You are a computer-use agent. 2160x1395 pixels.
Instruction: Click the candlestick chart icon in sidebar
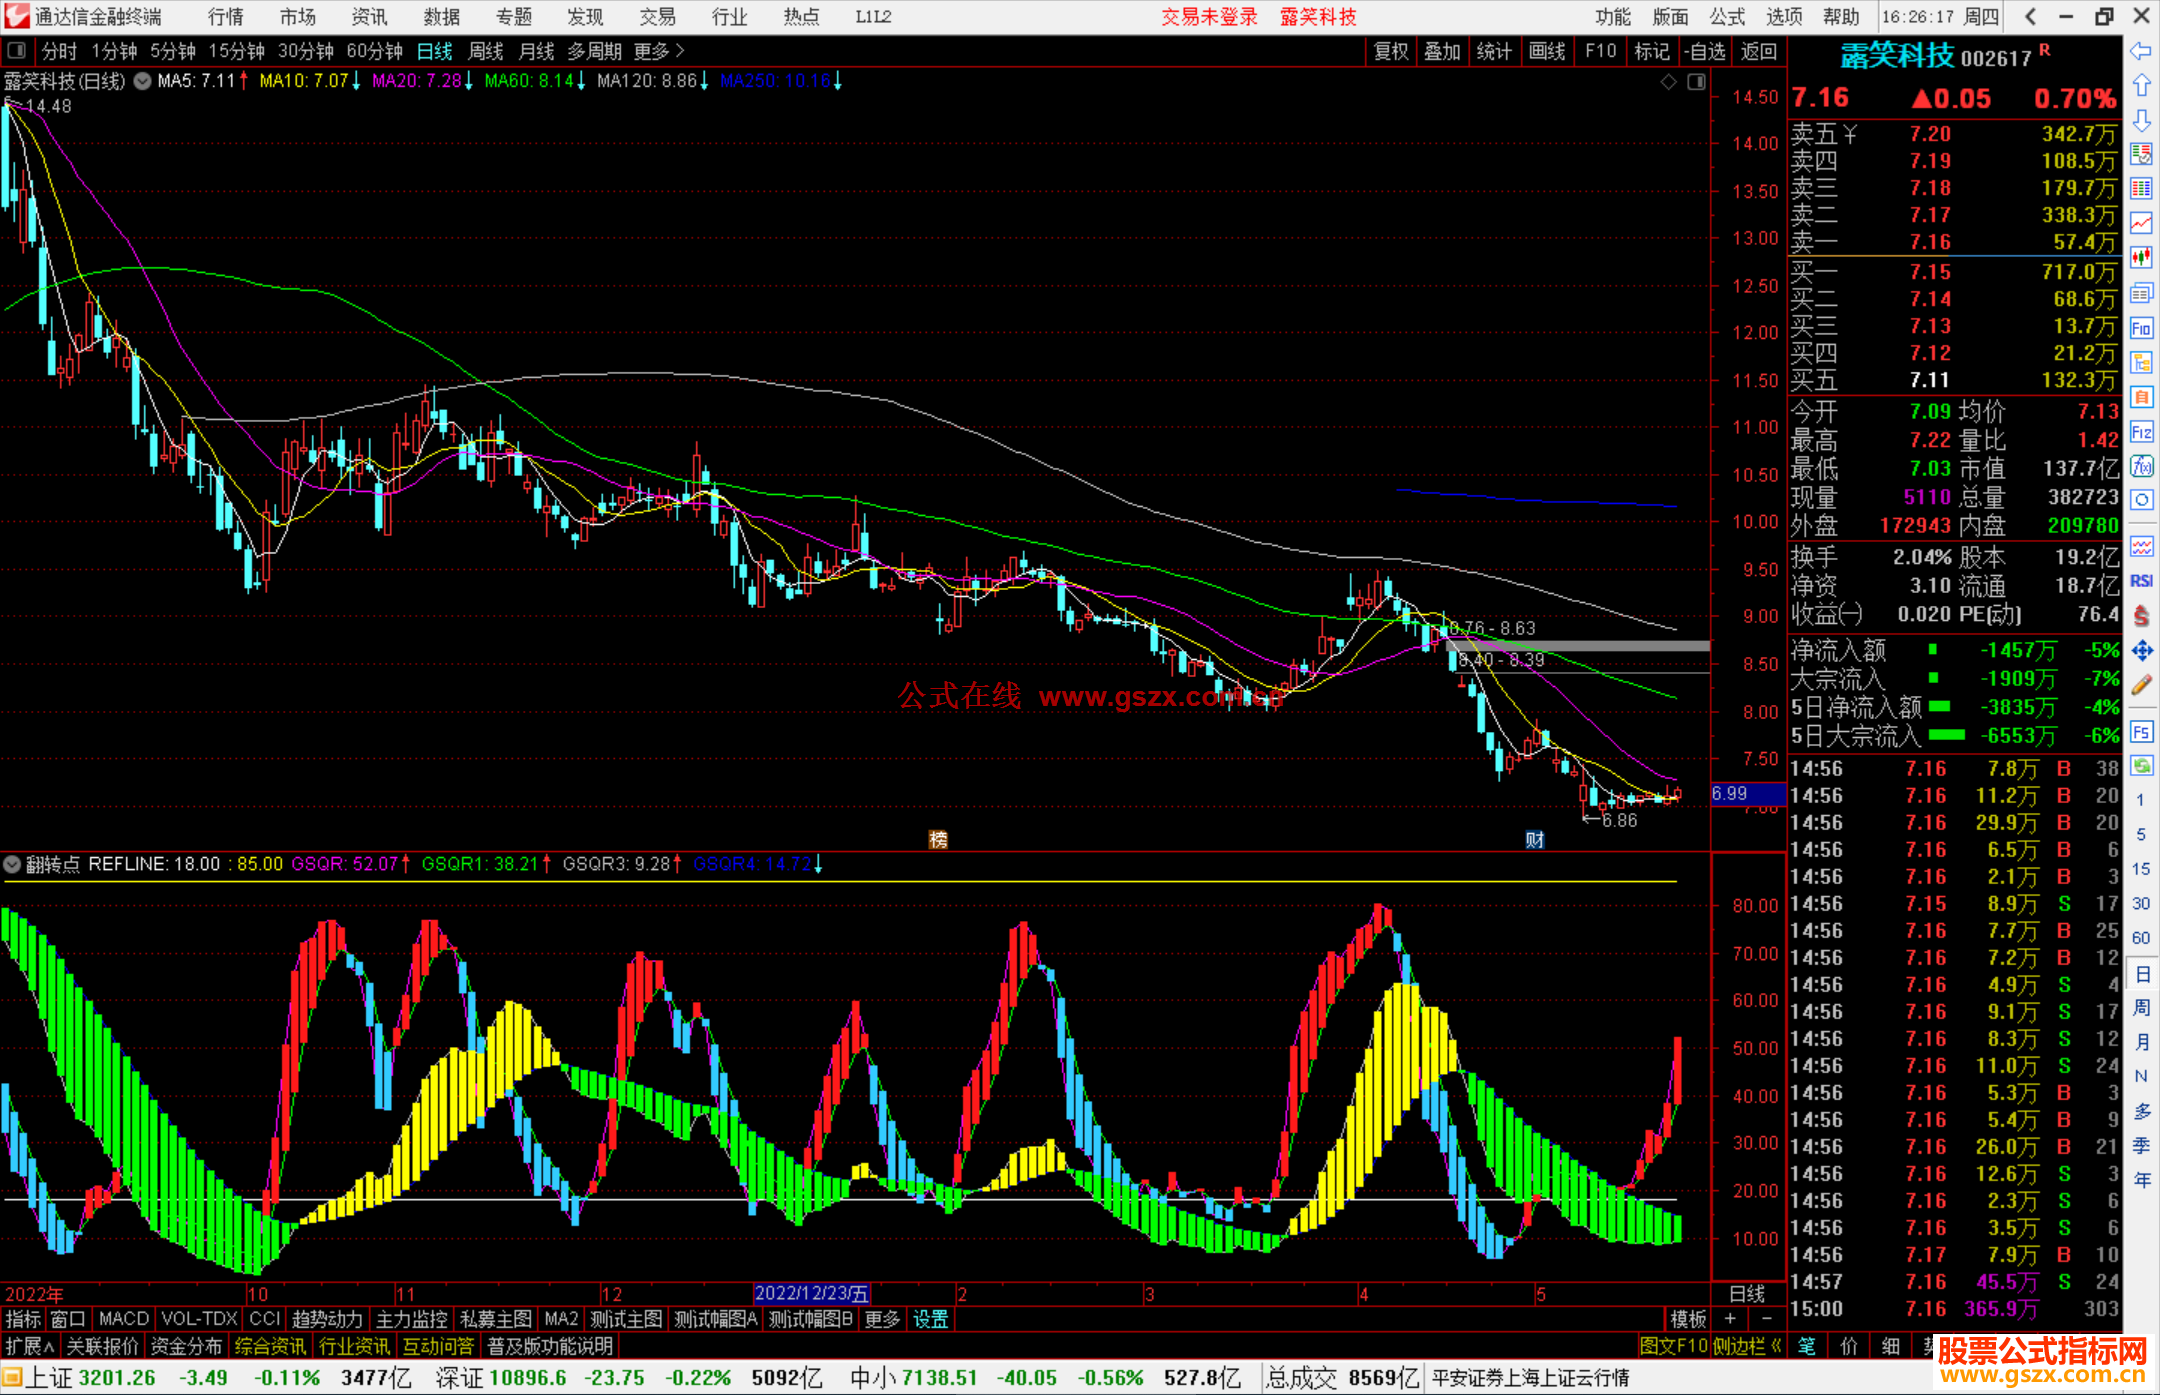tap(2141, 258)
